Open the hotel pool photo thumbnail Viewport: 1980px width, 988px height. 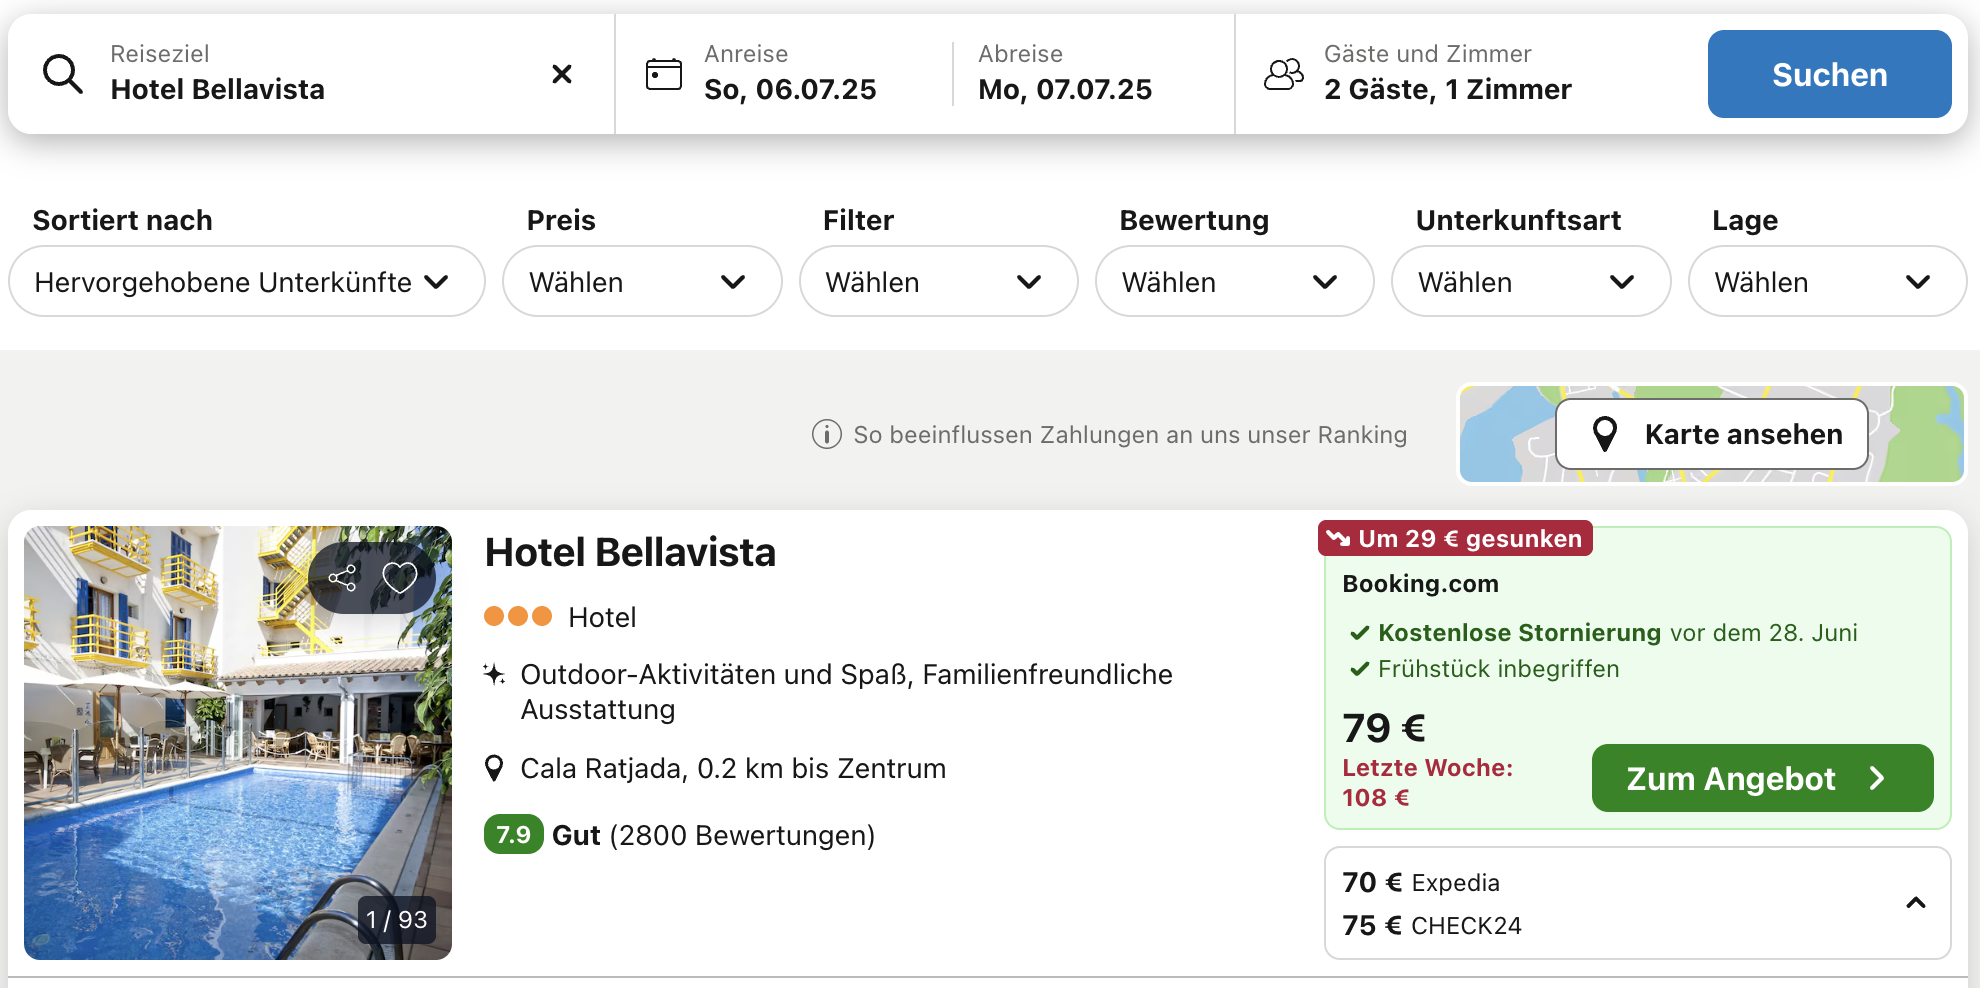pos(238,743)
